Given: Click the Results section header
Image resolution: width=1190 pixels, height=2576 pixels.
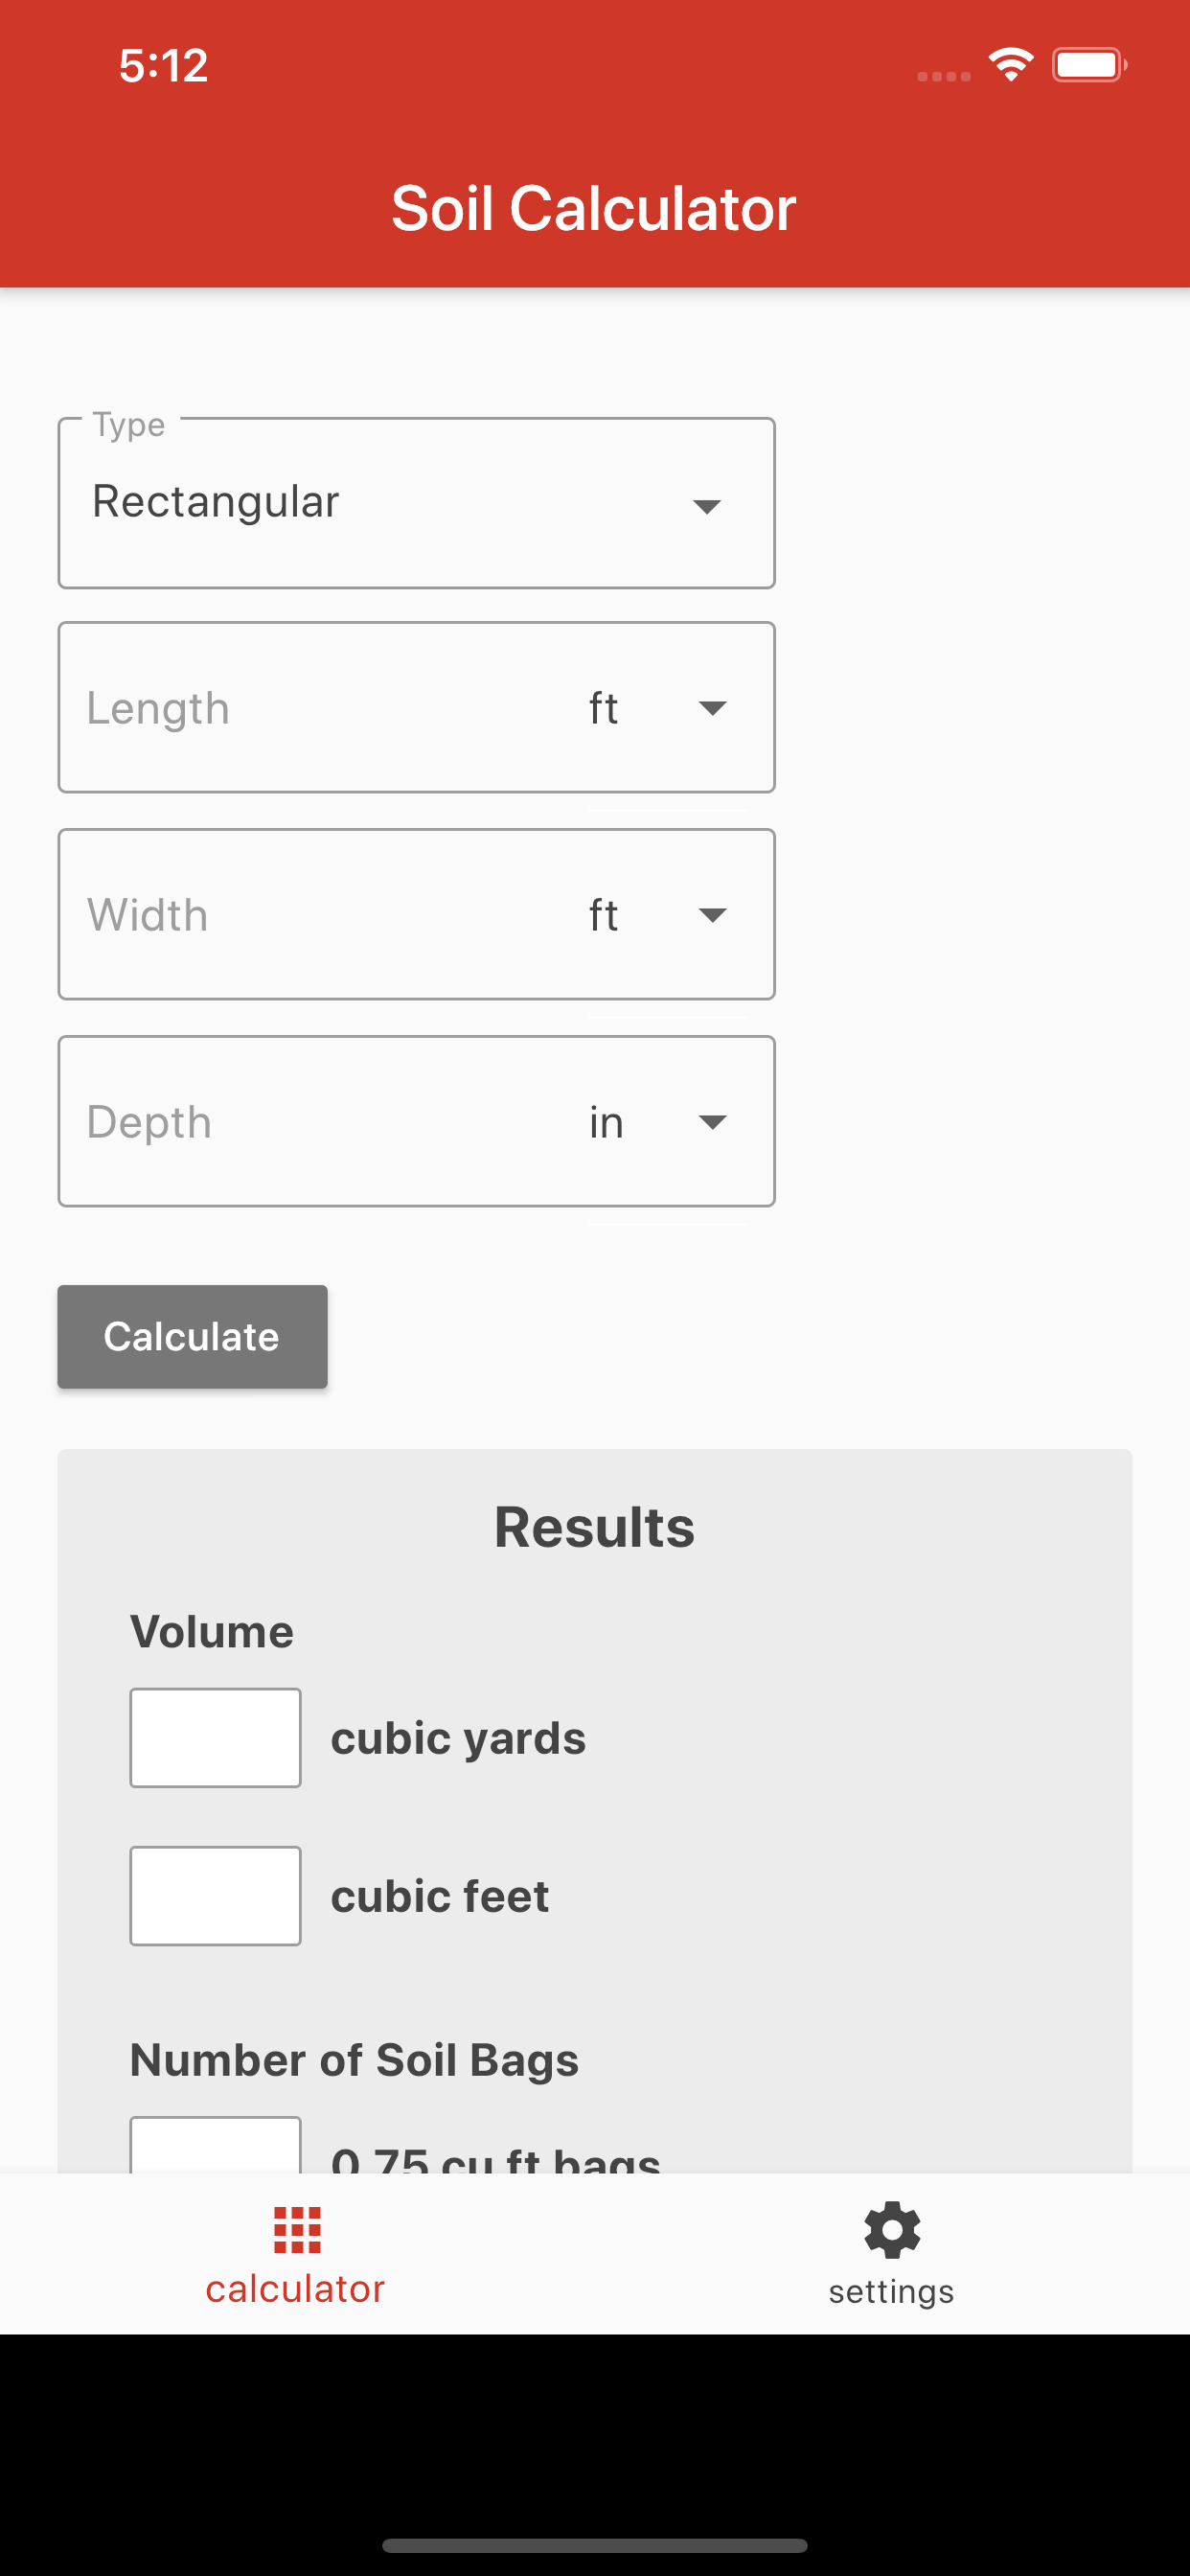Looking at the screenshot, I should [594, 1524].
